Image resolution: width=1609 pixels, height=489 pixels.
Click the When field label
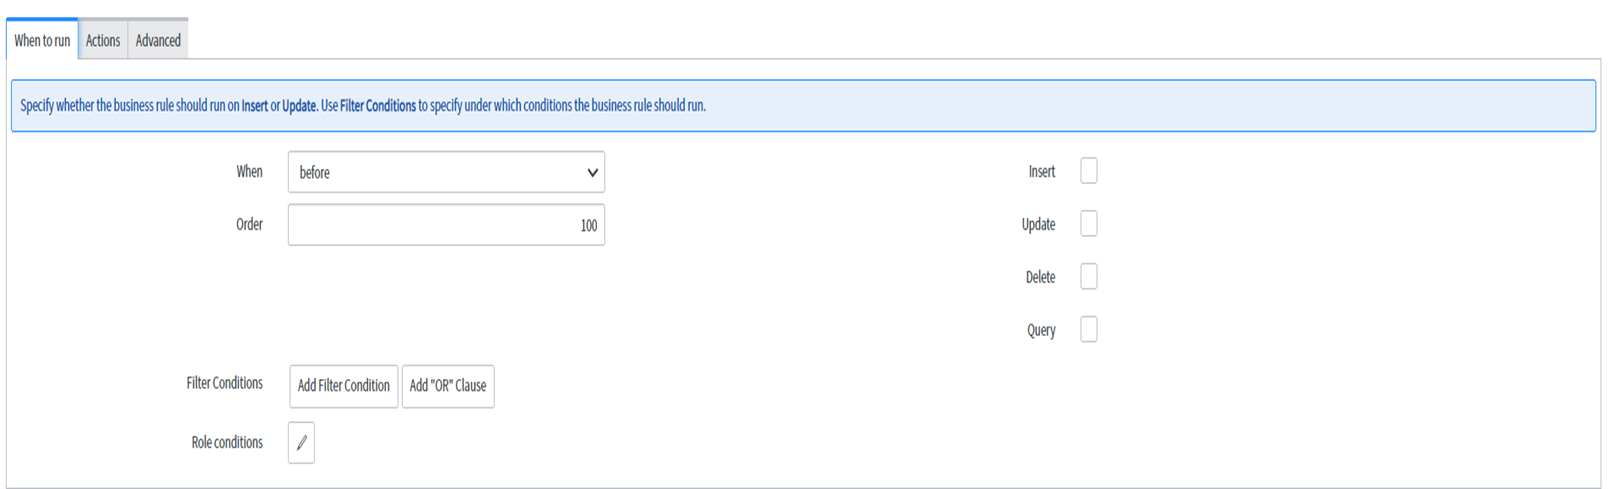pyautogui.click(x=249, y=172)
